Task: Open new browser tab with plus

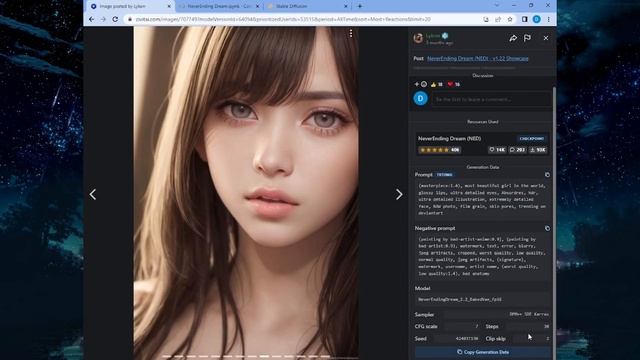Action: [x=360, y=6]
